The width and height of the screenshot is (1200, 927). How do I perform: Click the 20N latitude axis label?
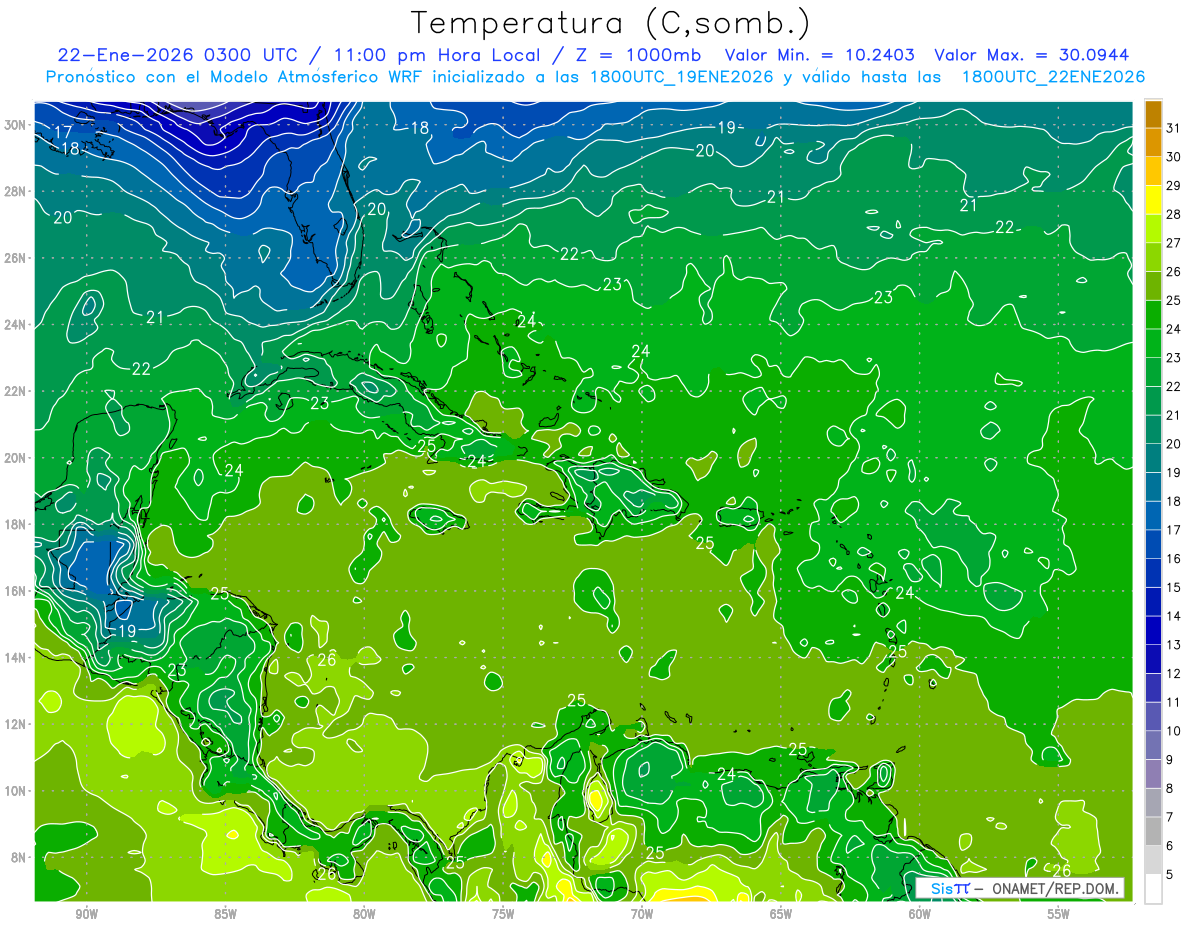point(16,458)
